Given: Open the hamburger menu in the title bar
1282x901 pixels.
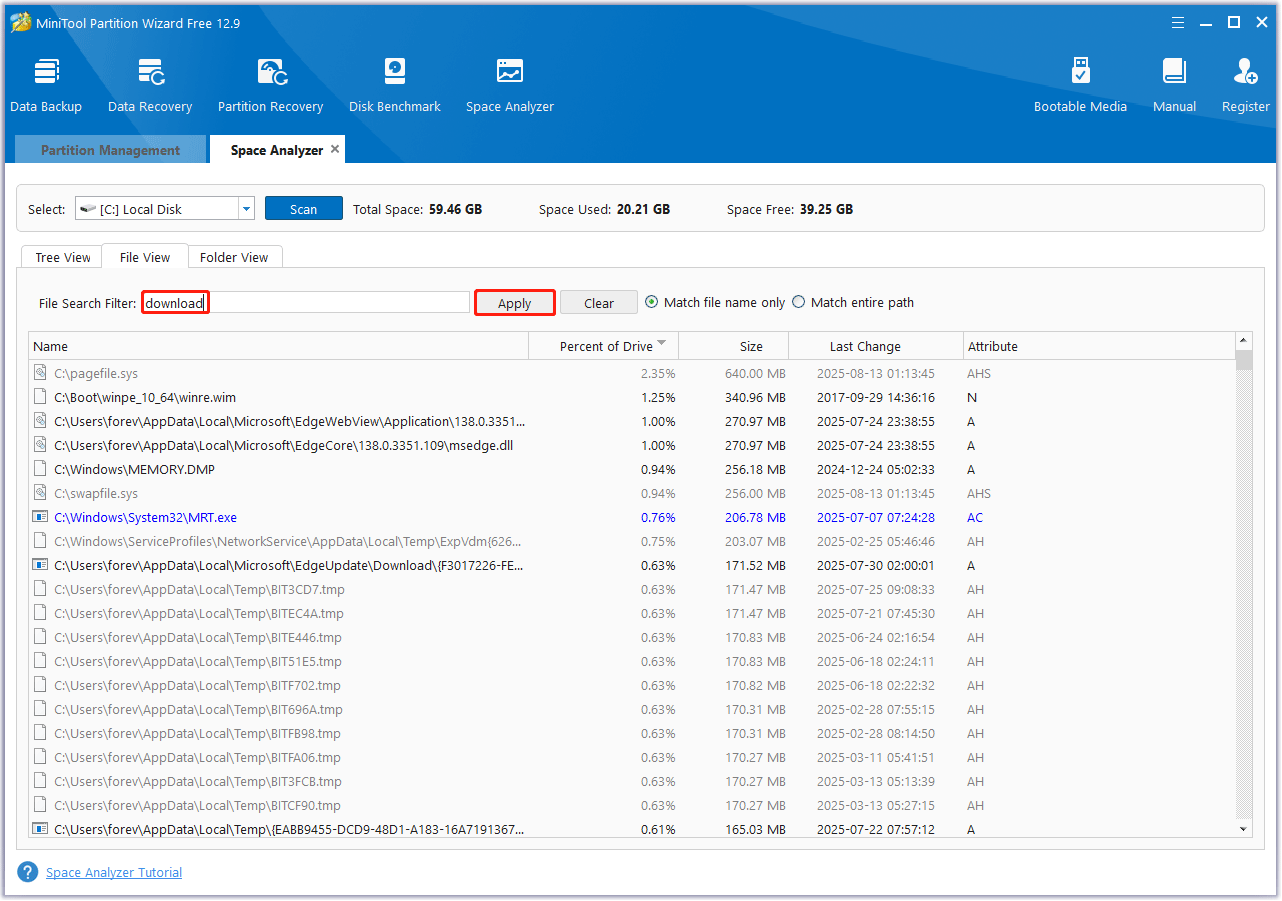Looking at the screenshot, I should pos(1176,22).
